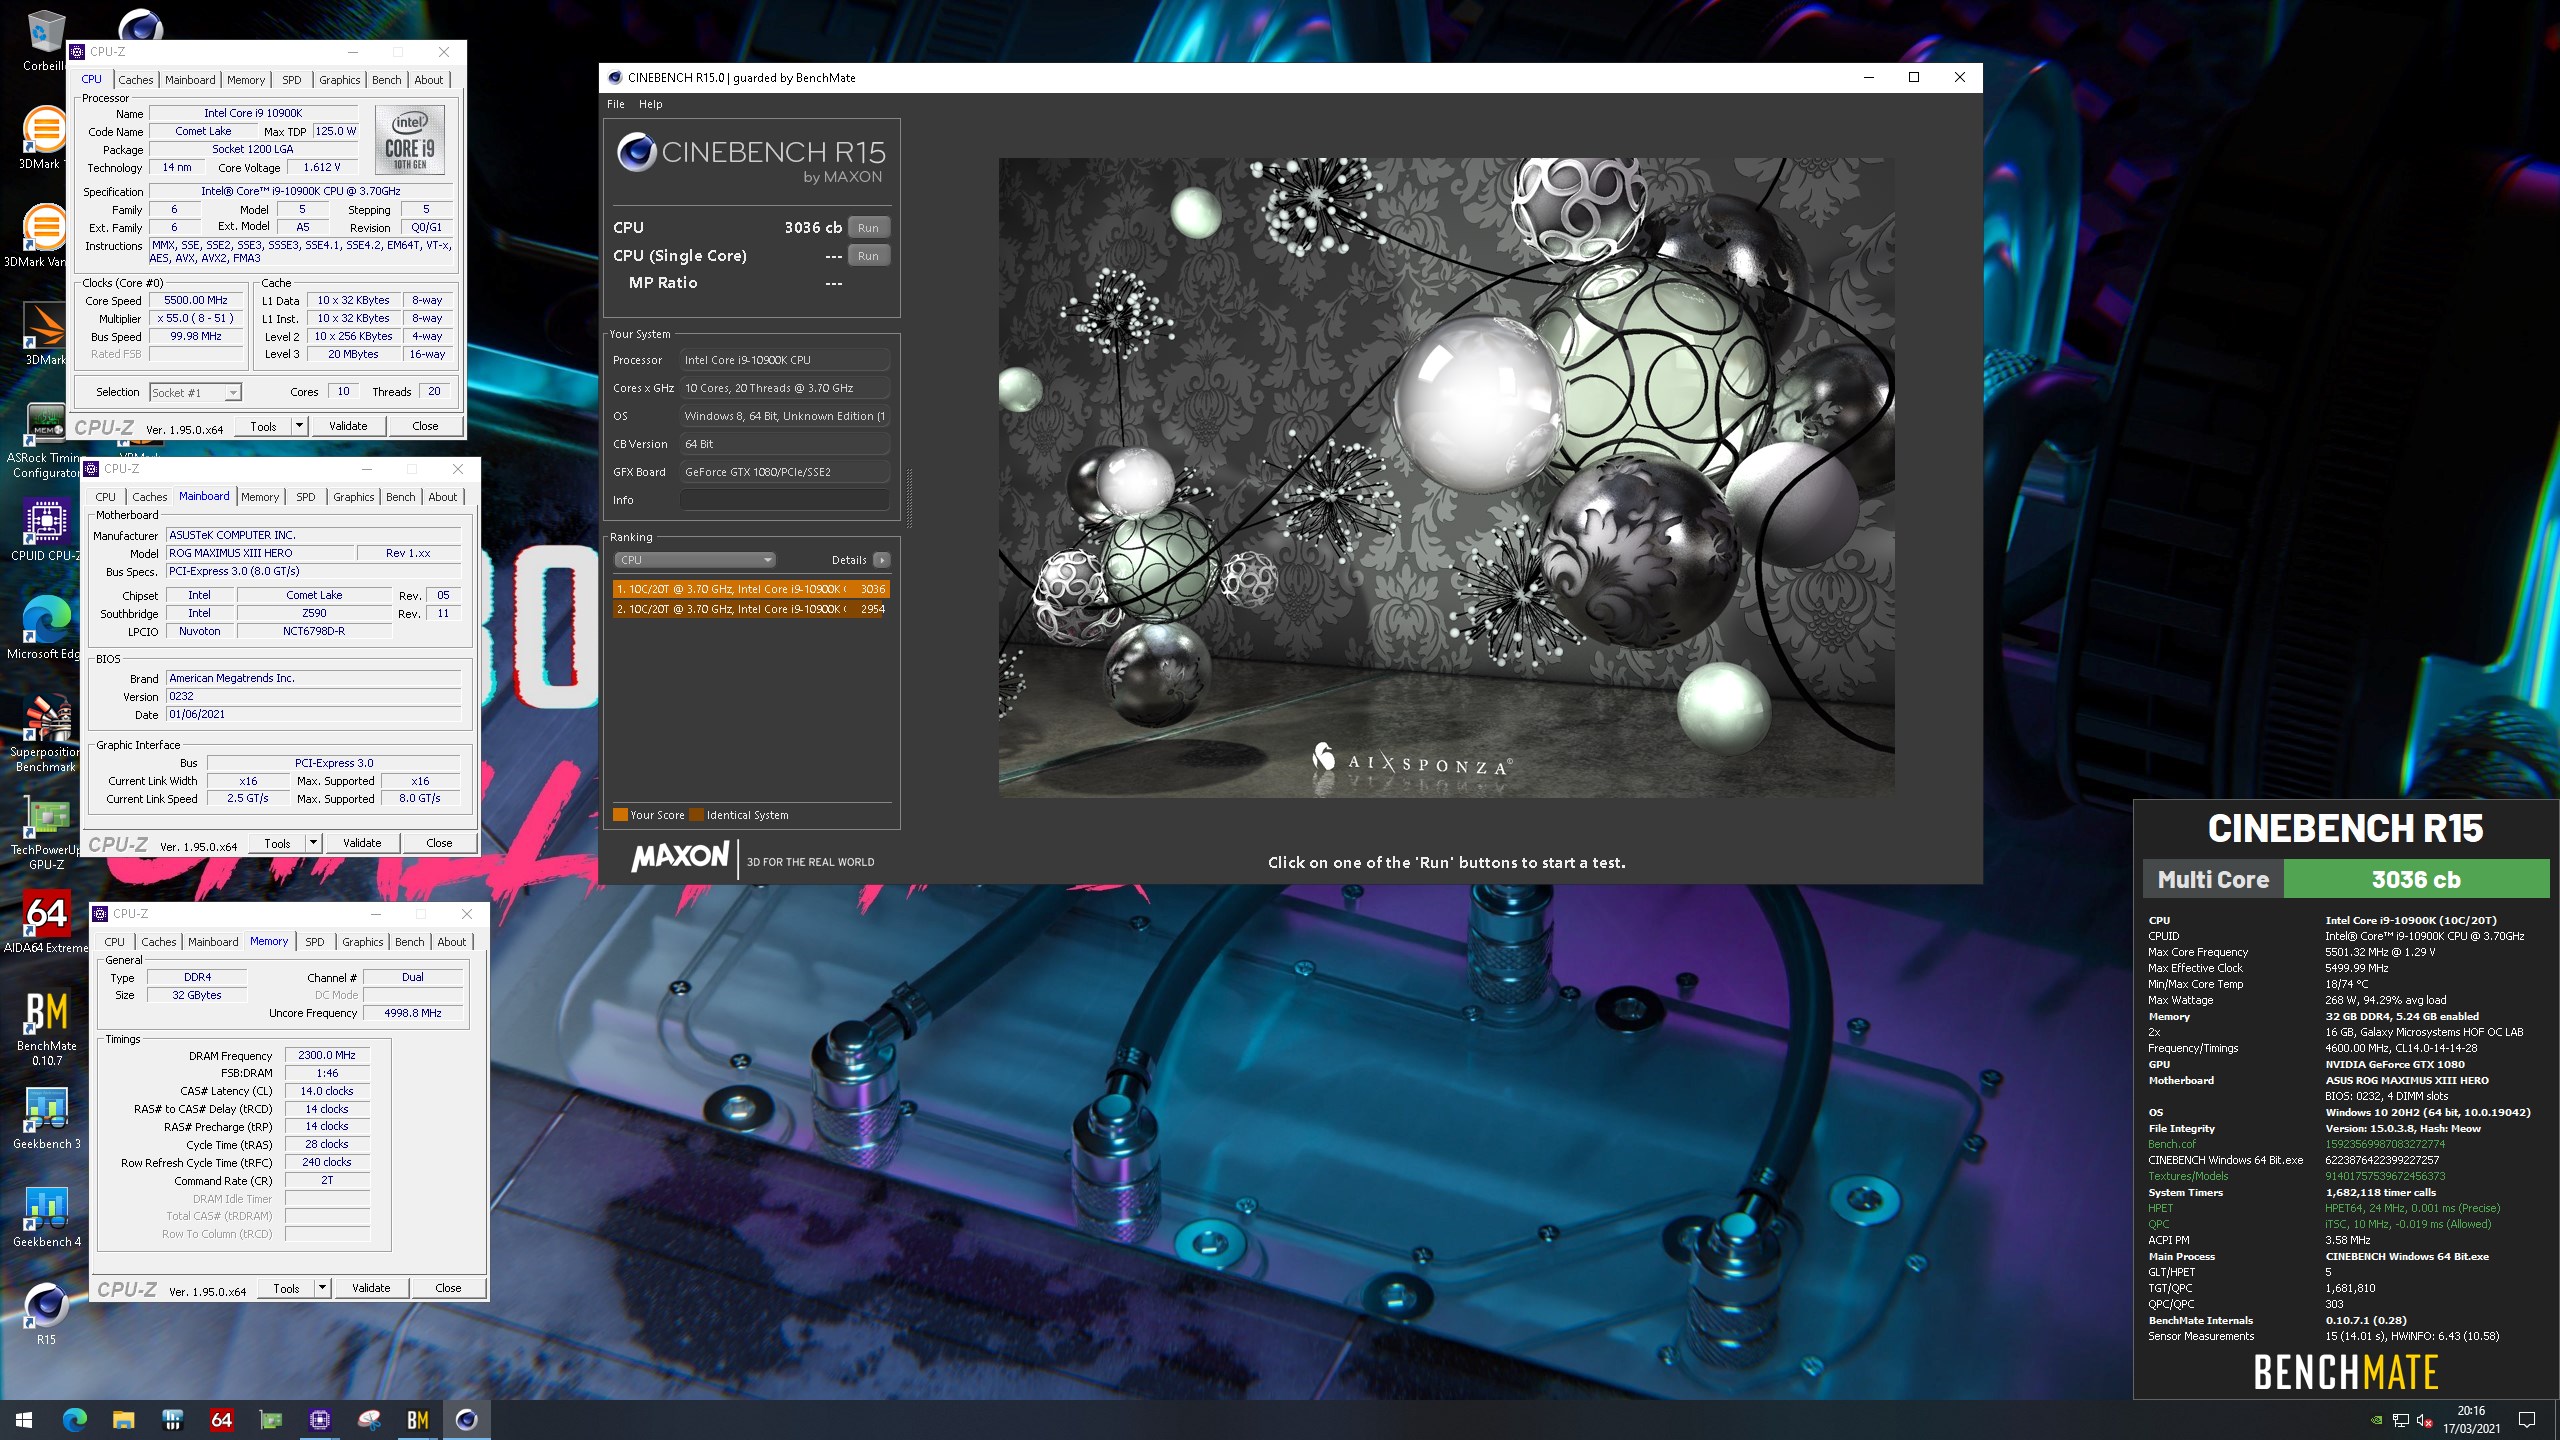
Task: Open the Socket #1 selection dropdown in CPU-Z
Action: 195,393
